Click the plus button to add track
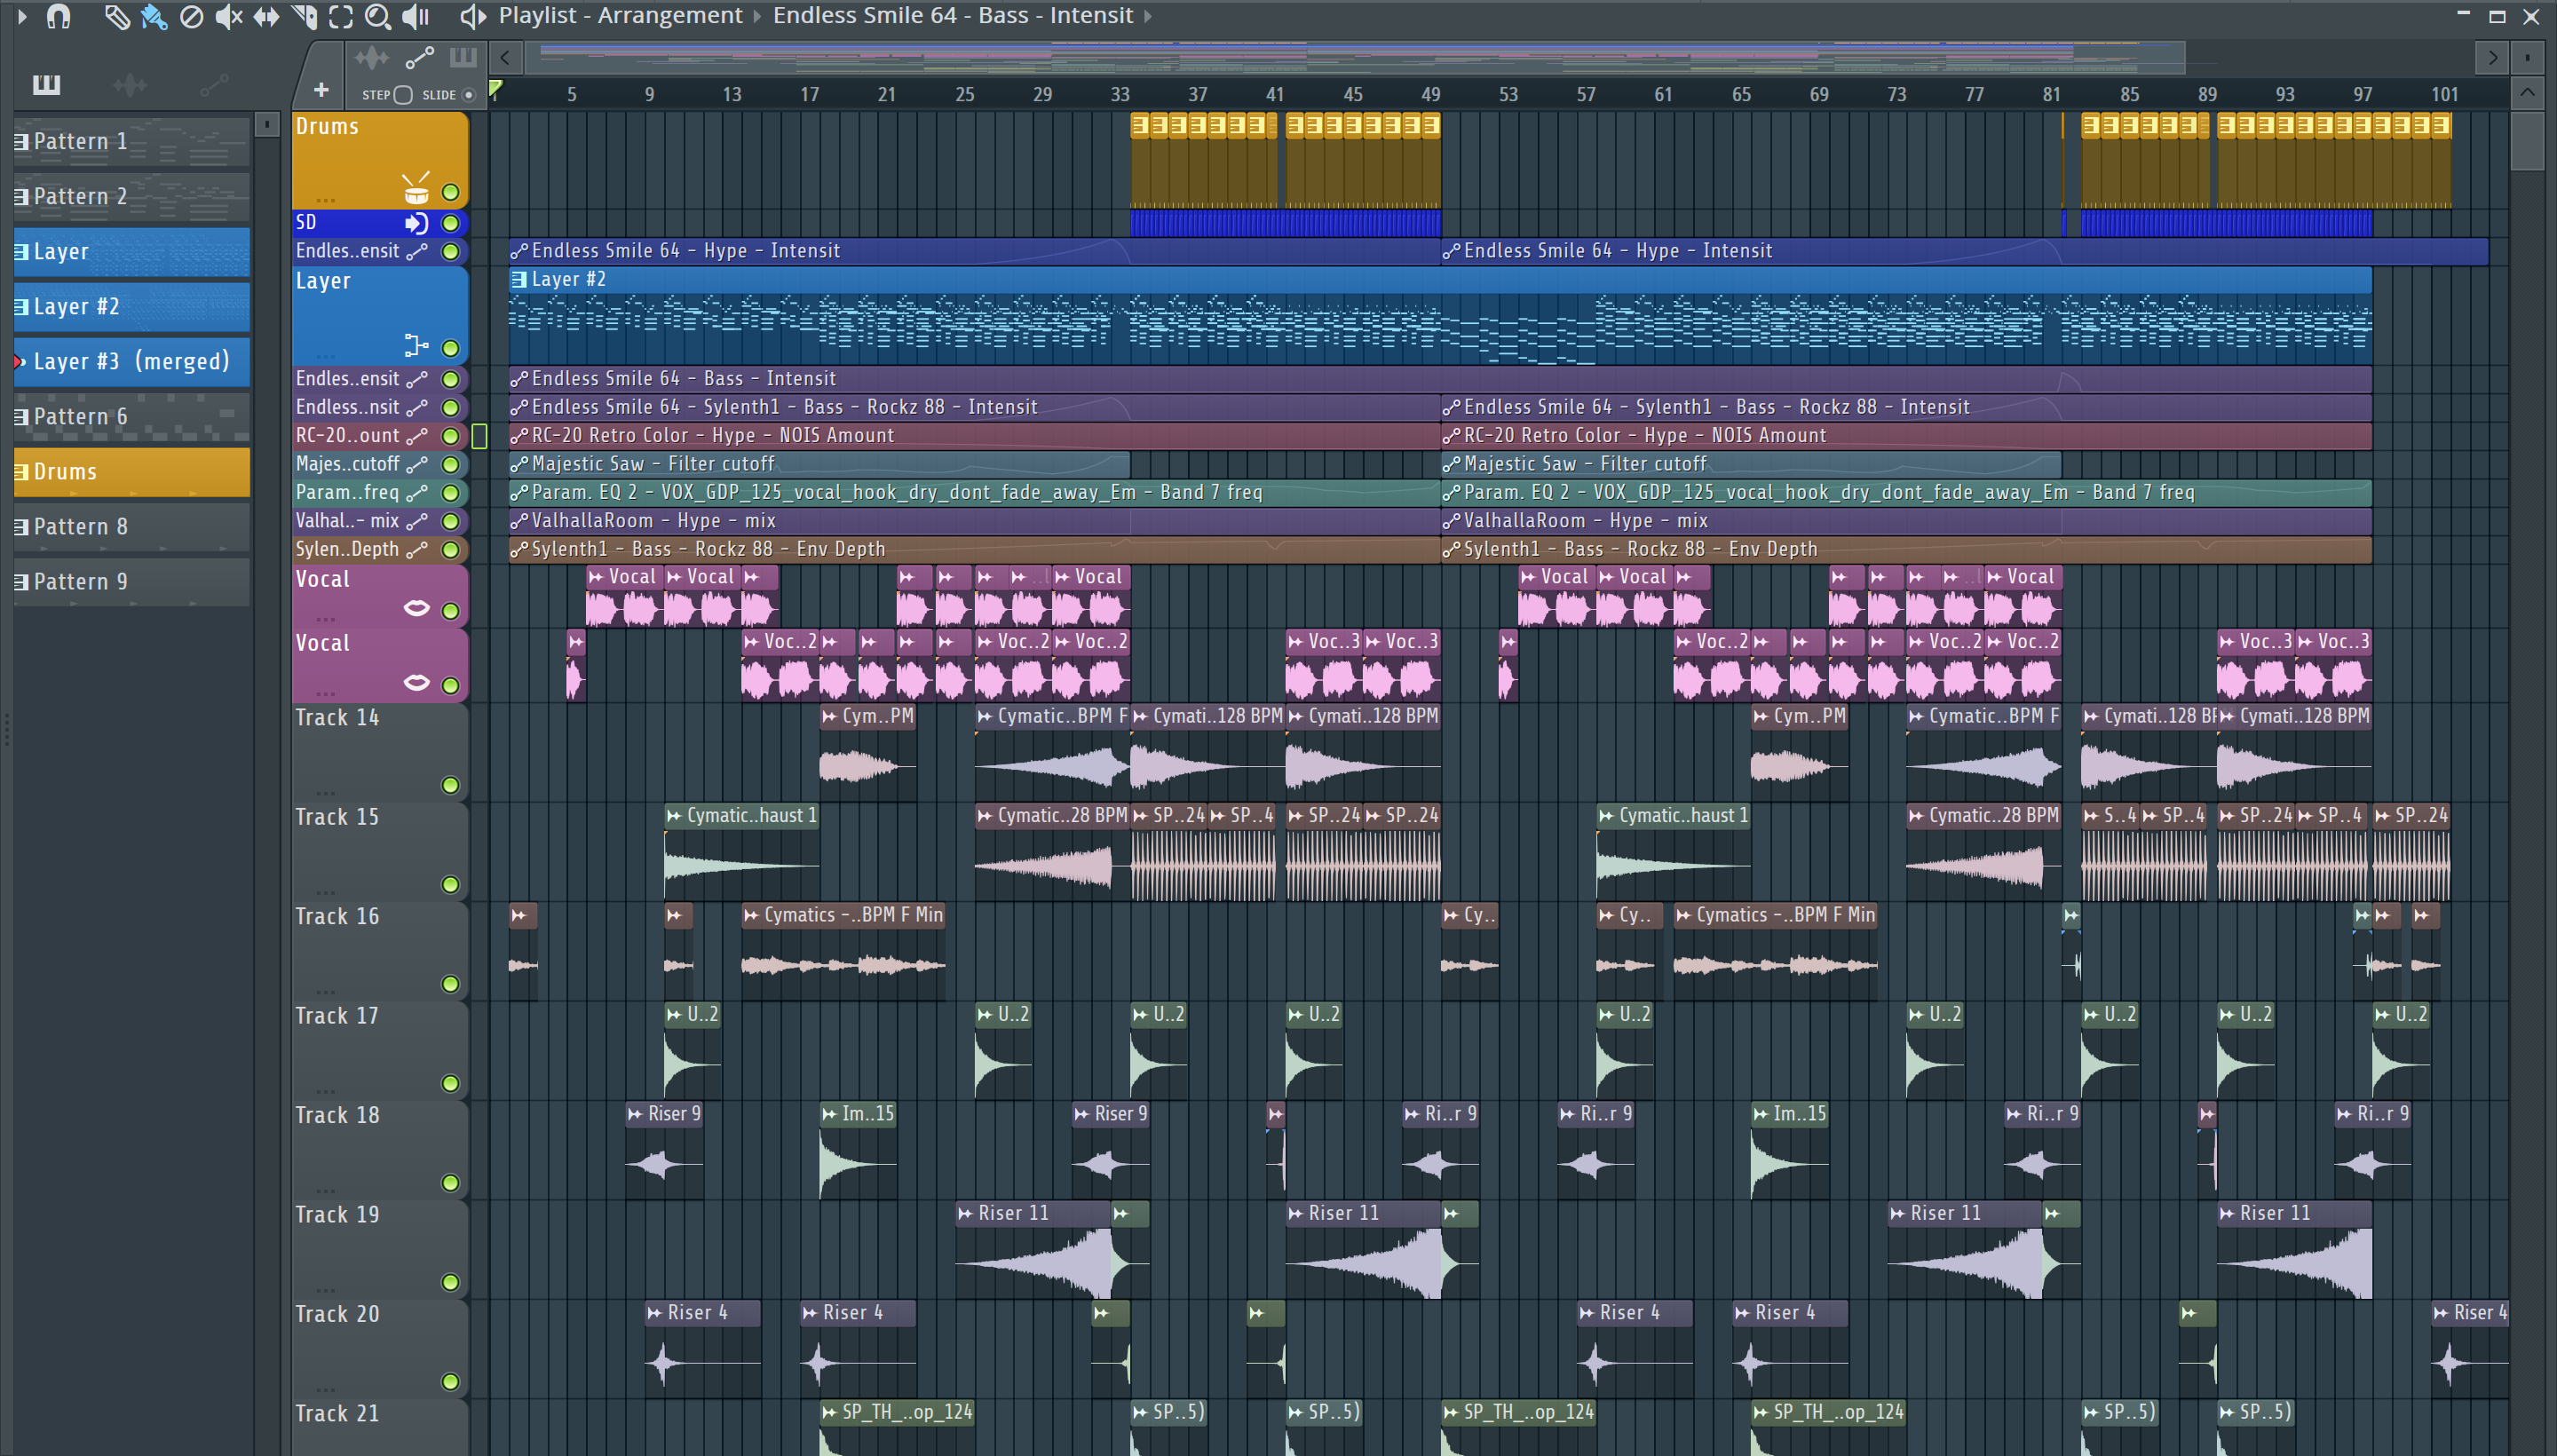The width and height of the screenshot is (2557, 1456). pyautogui.click(x=321, y=91)
